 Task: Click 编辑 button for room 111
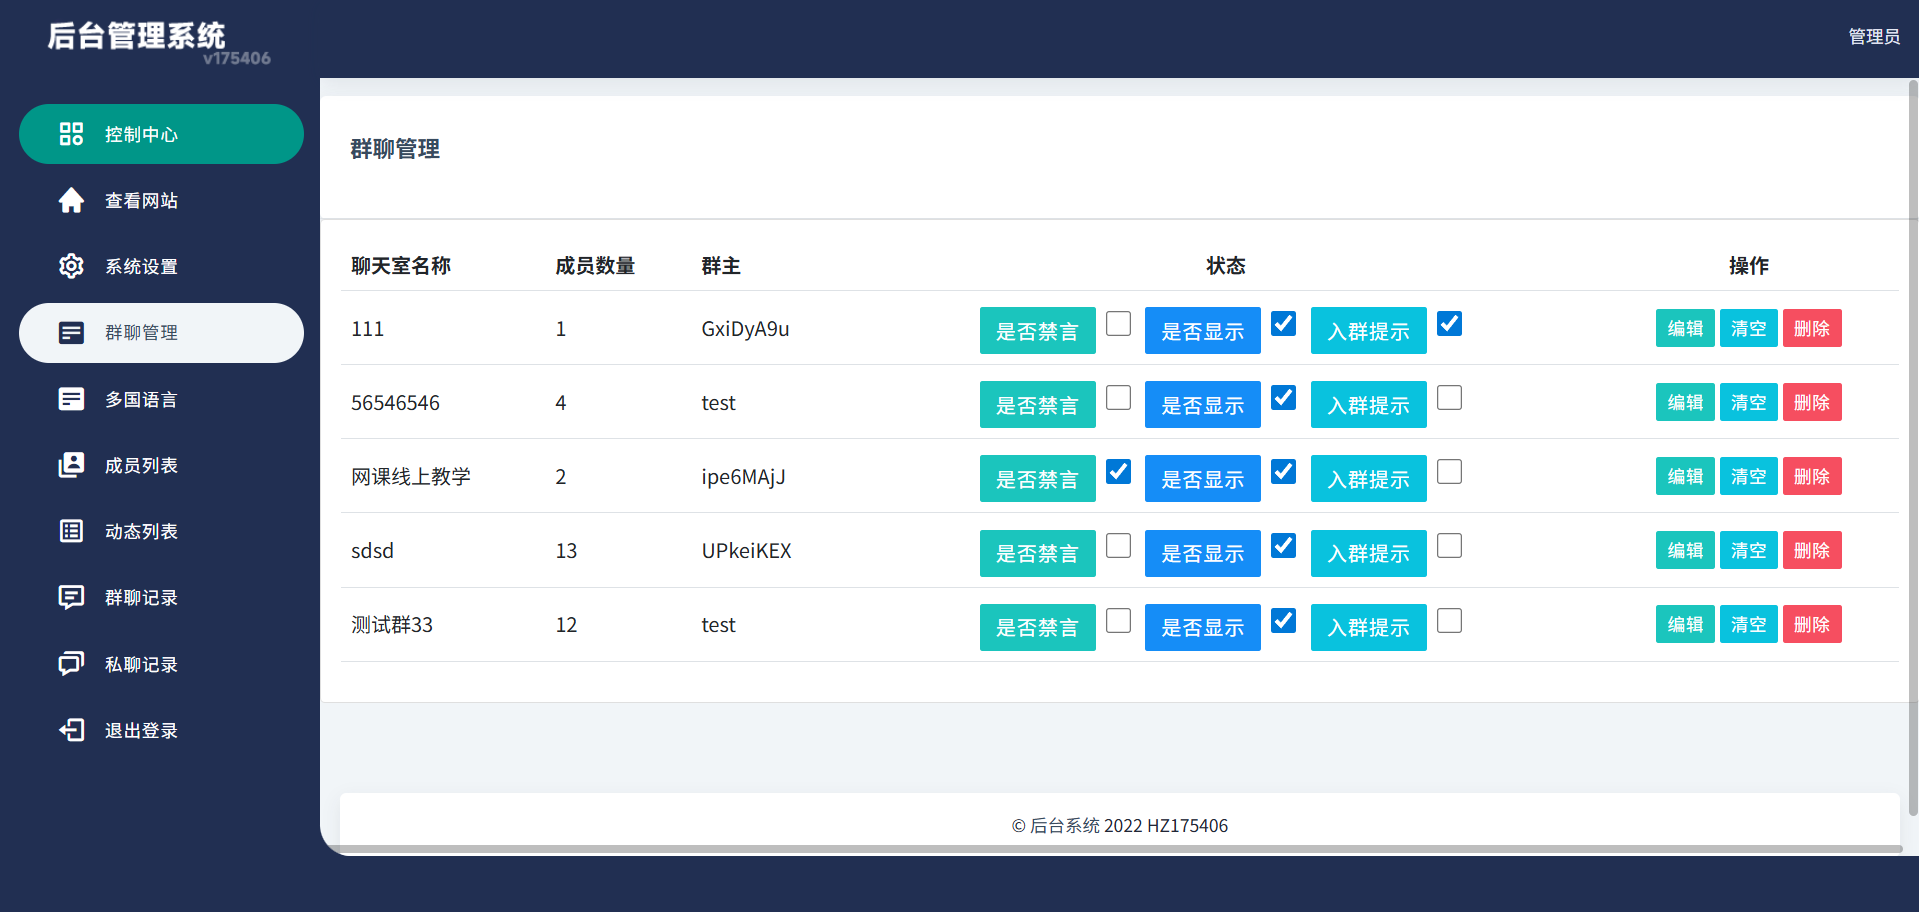tap(1684, 329)
